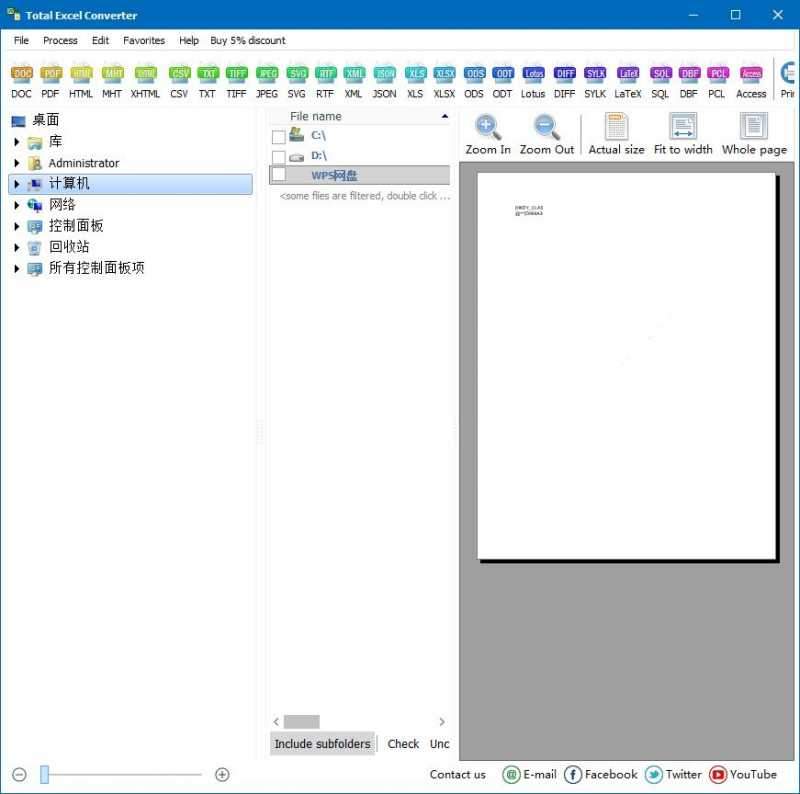Open the Favorites menu
800x794 pixels.
(143, 40)
